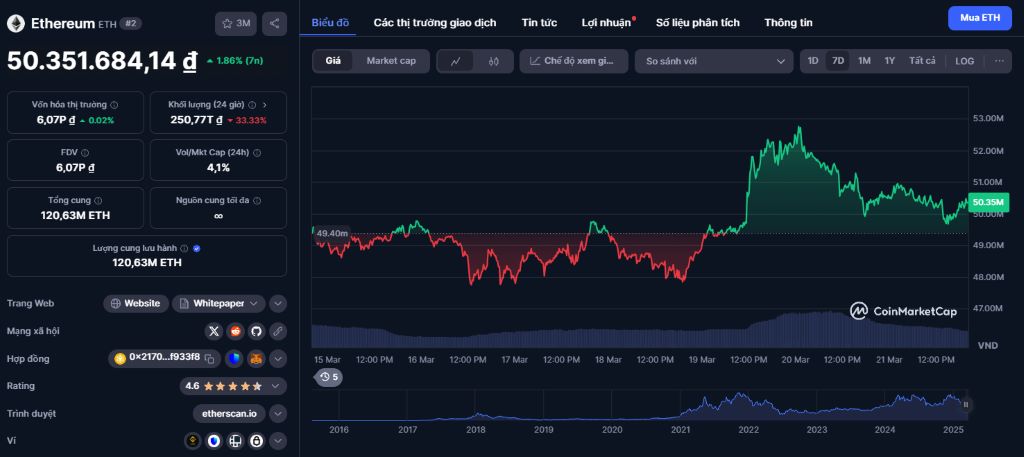Open the chart history clock badge showing 5
Image resolution: width=1024 pixels, height=457 pixels.
(329, 377)
